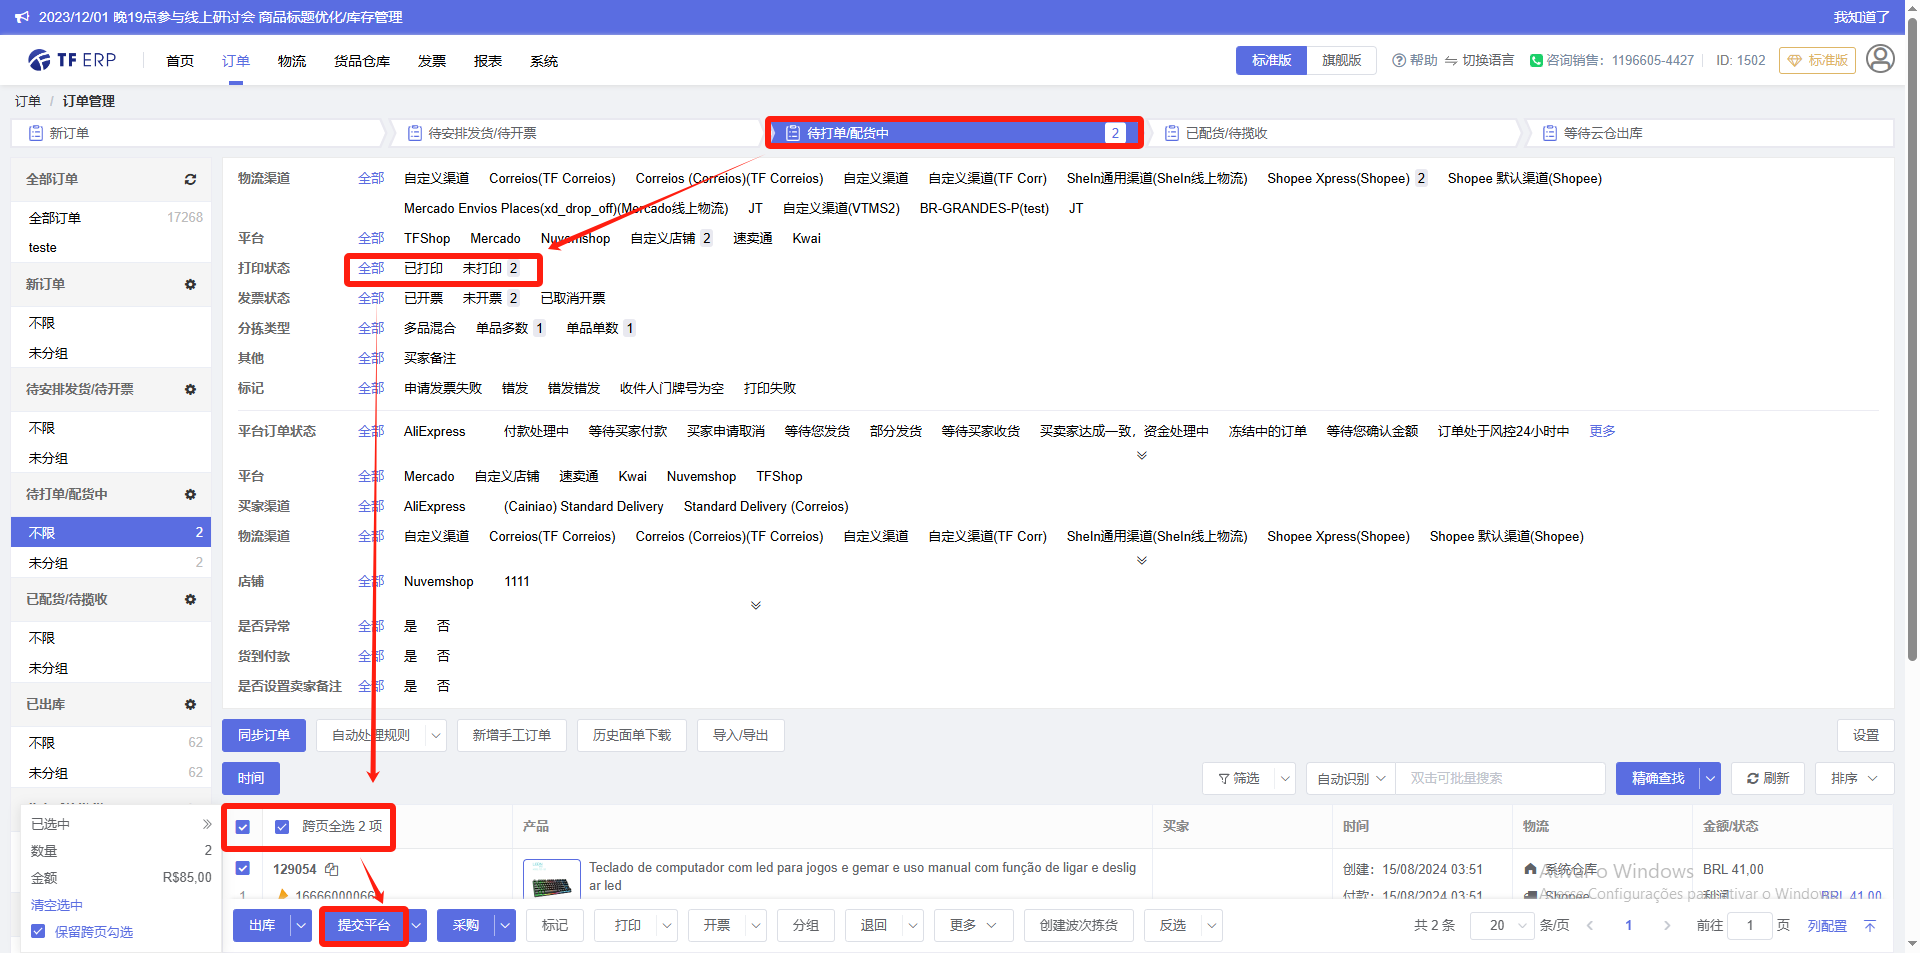
Task: Open the 出库 dropdown arrow
Action: pyautogui.click(x=301, y=925)
